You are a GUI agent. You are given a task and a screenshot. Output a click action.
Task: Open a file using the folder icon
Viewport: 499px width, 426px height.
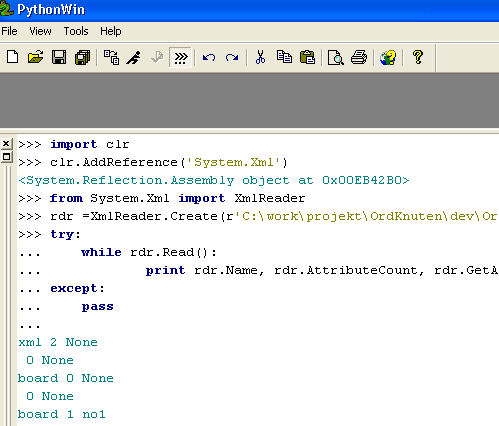click(x=35, y=57)
